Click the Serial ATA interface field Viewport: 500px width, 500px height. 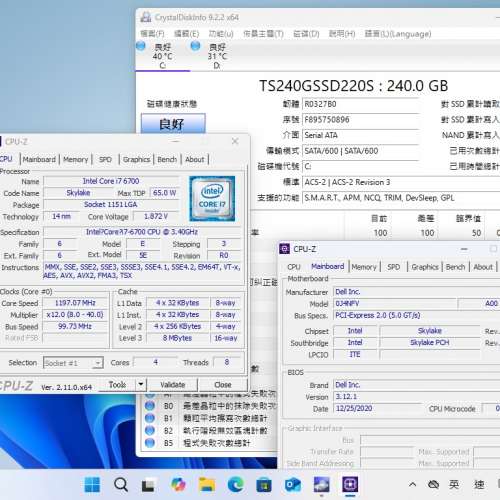tap(360, 135)
